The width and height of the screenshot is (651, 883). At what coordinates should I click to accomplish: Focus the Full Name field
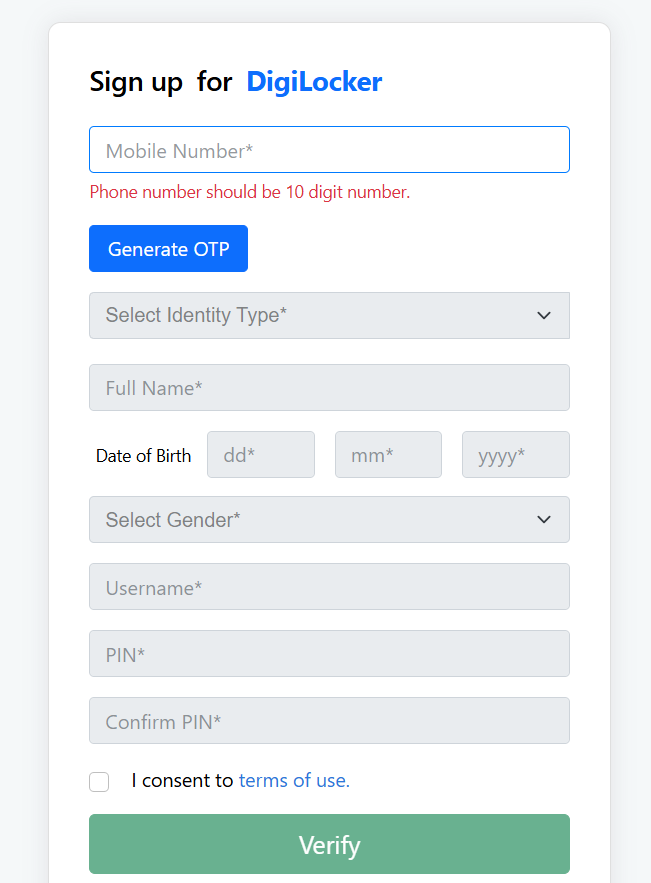329,388
